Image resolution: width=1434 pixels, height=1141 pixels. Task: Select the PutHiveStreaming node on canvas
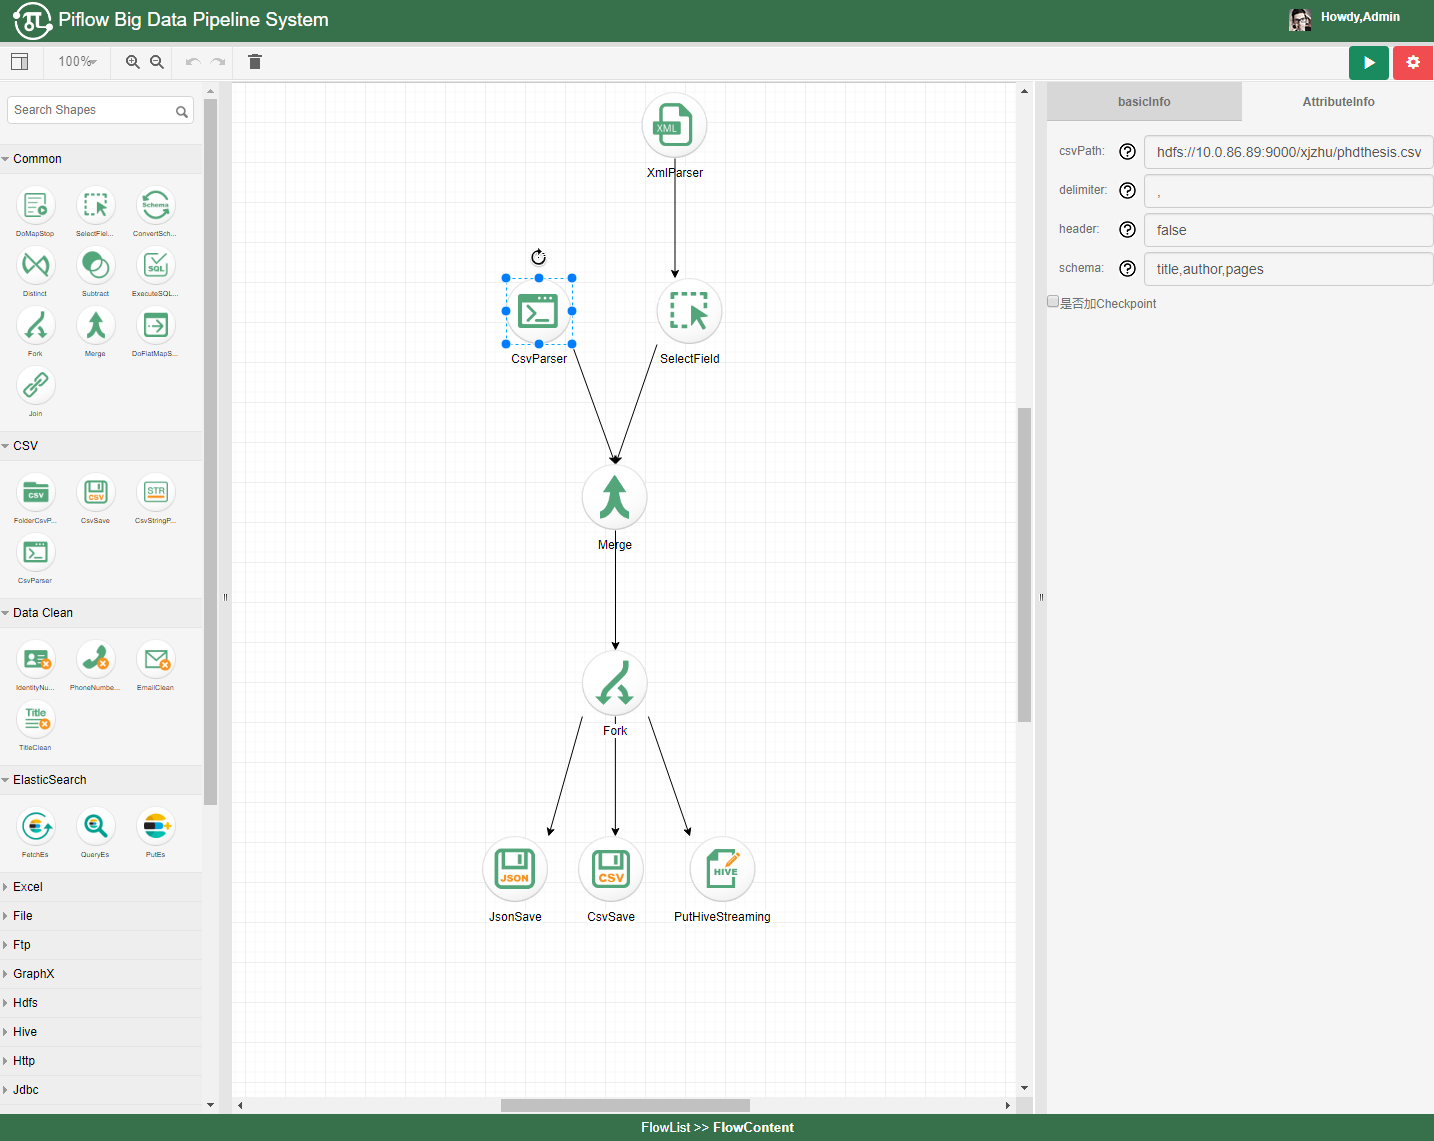[x=722, y=869]
